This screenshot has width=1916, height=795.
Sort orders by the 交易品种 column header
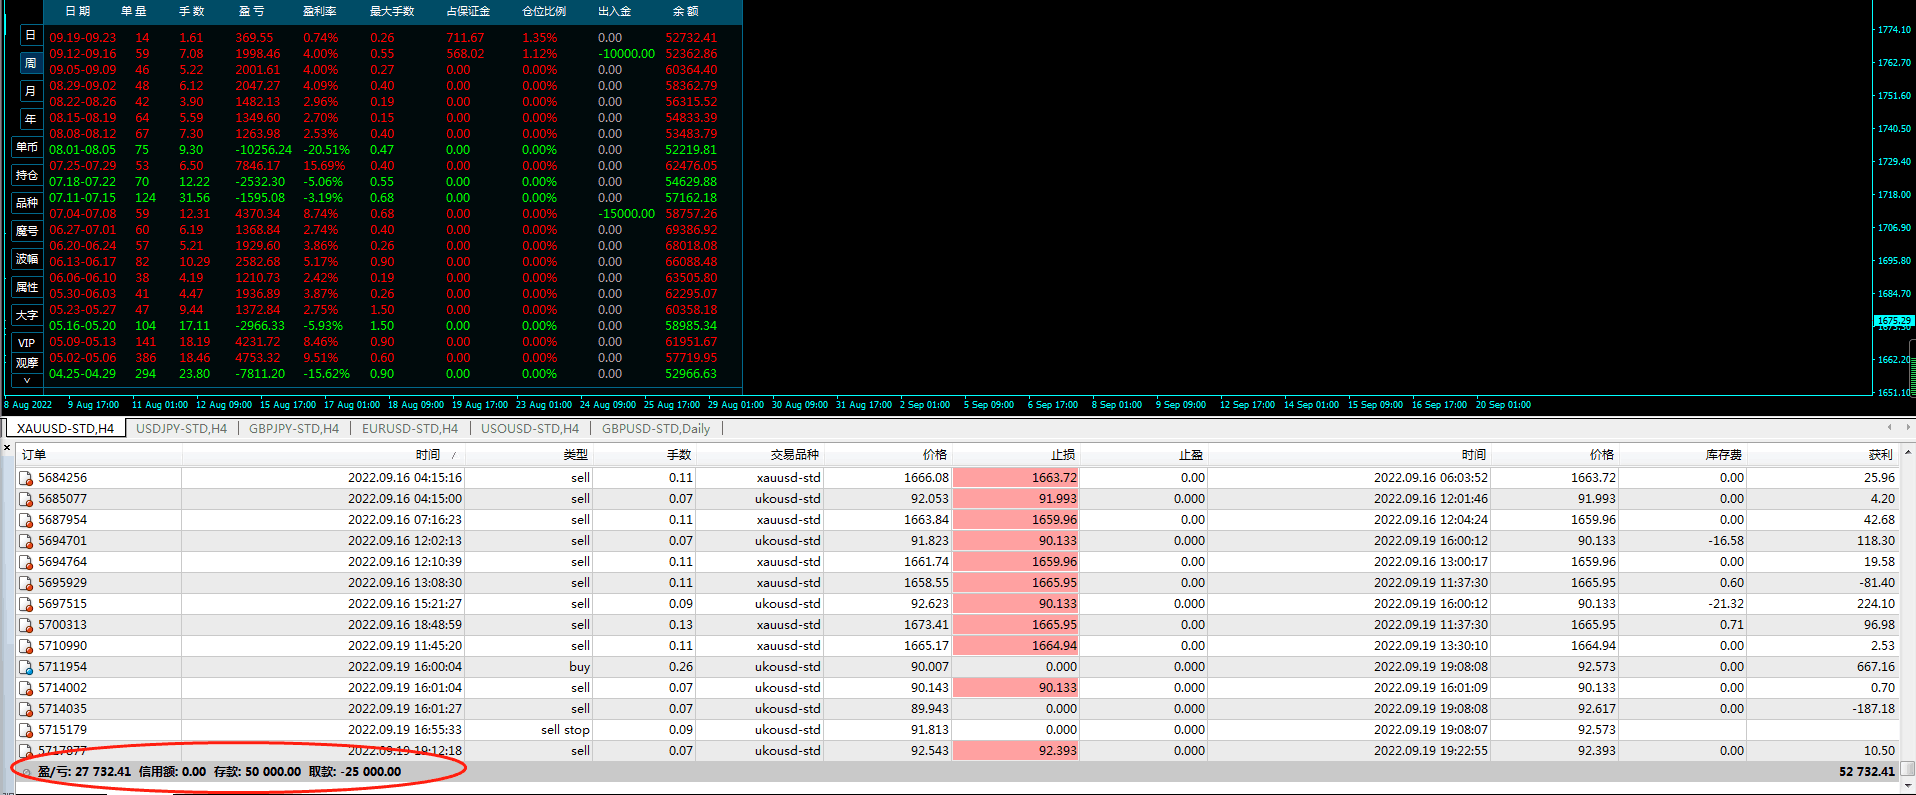(758, 455)
